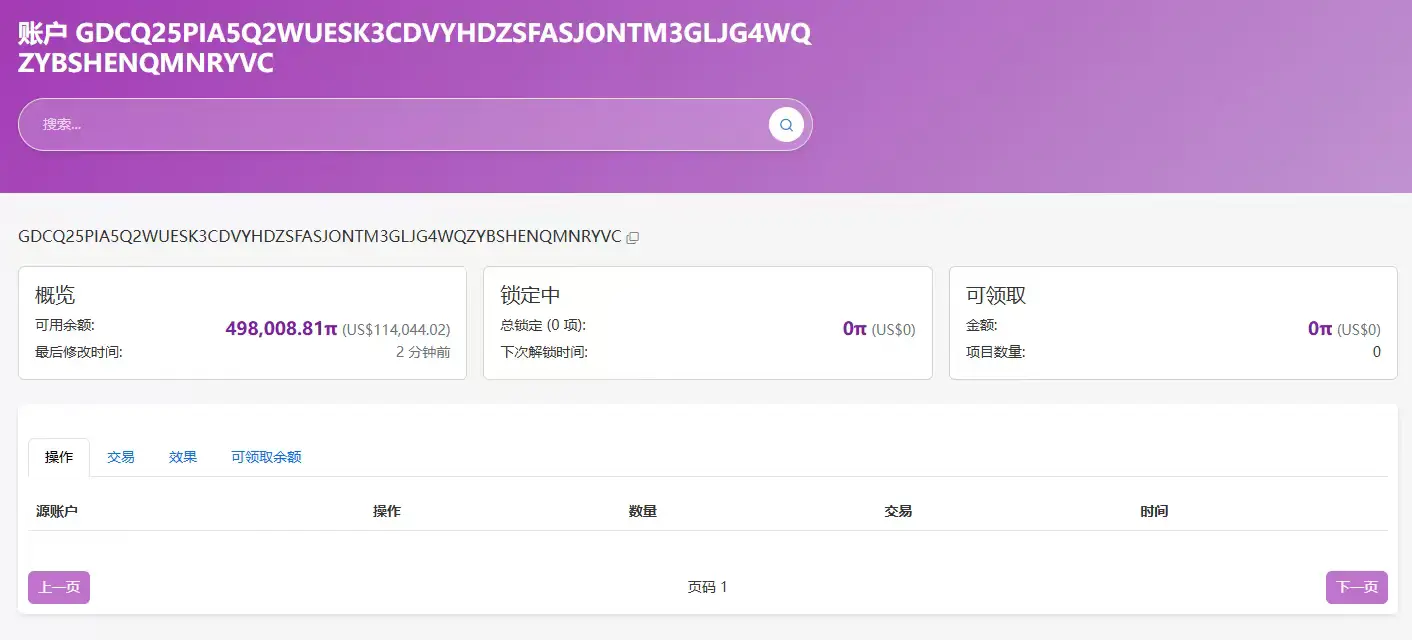Click the 498,008.81π available balance
The height and width of the screenshot is (640, 1412).
[281, 328]
